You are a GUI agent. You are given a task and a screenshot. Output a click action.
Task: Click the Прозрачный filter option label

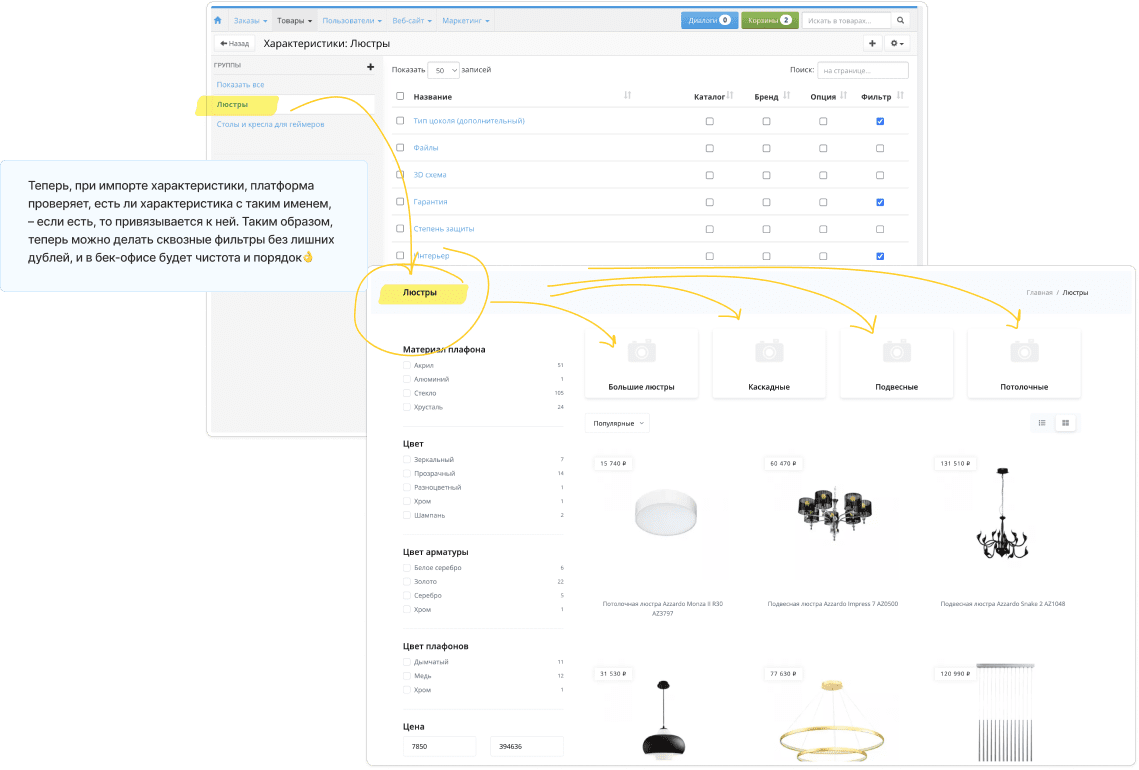[434, 474]
